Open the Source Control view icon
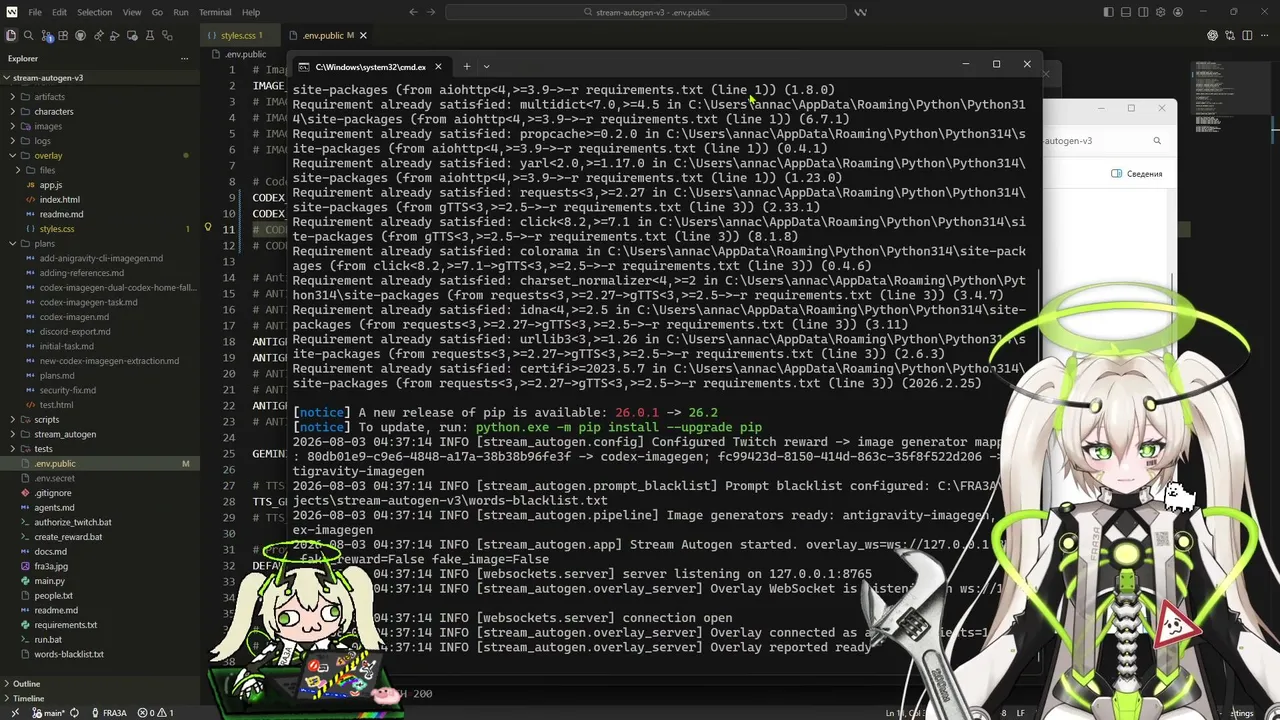1280x720 pixels. 46,36
